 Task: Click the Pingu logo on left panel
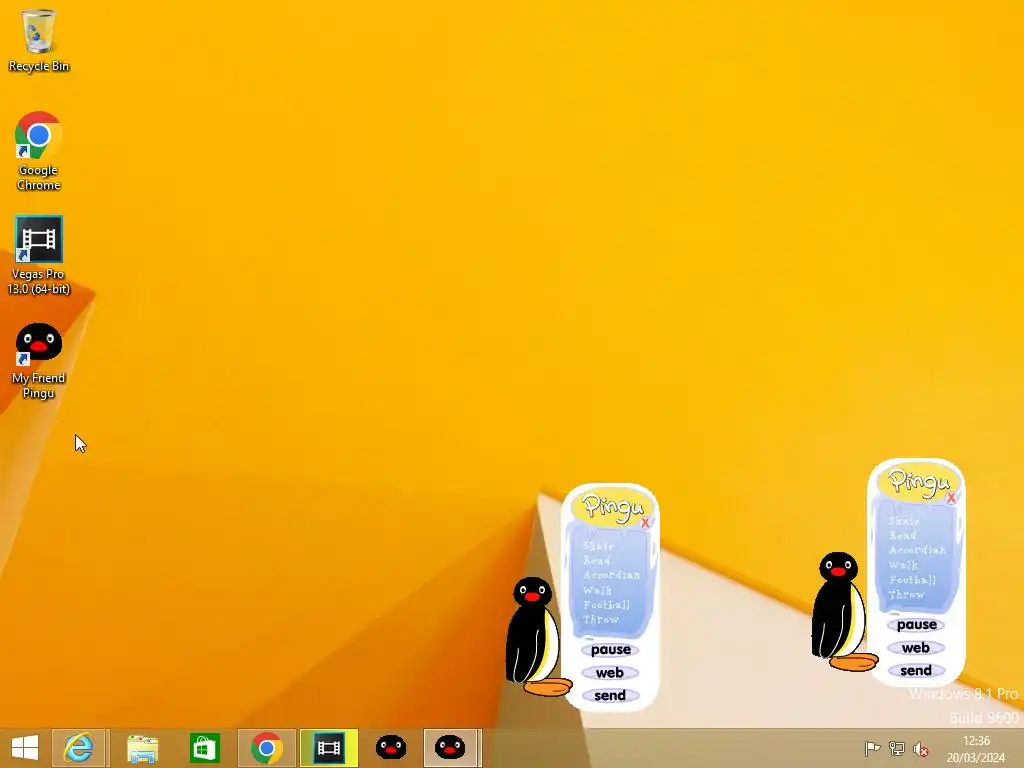coord(611,507)
